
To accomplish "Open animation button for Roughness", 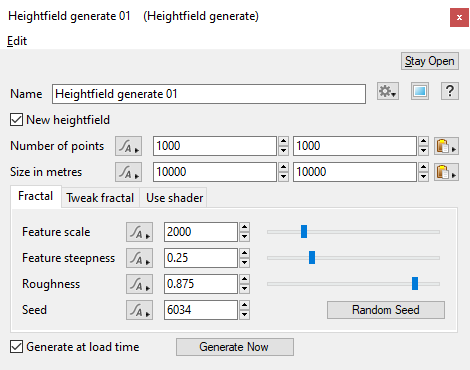I will (139, 284).
